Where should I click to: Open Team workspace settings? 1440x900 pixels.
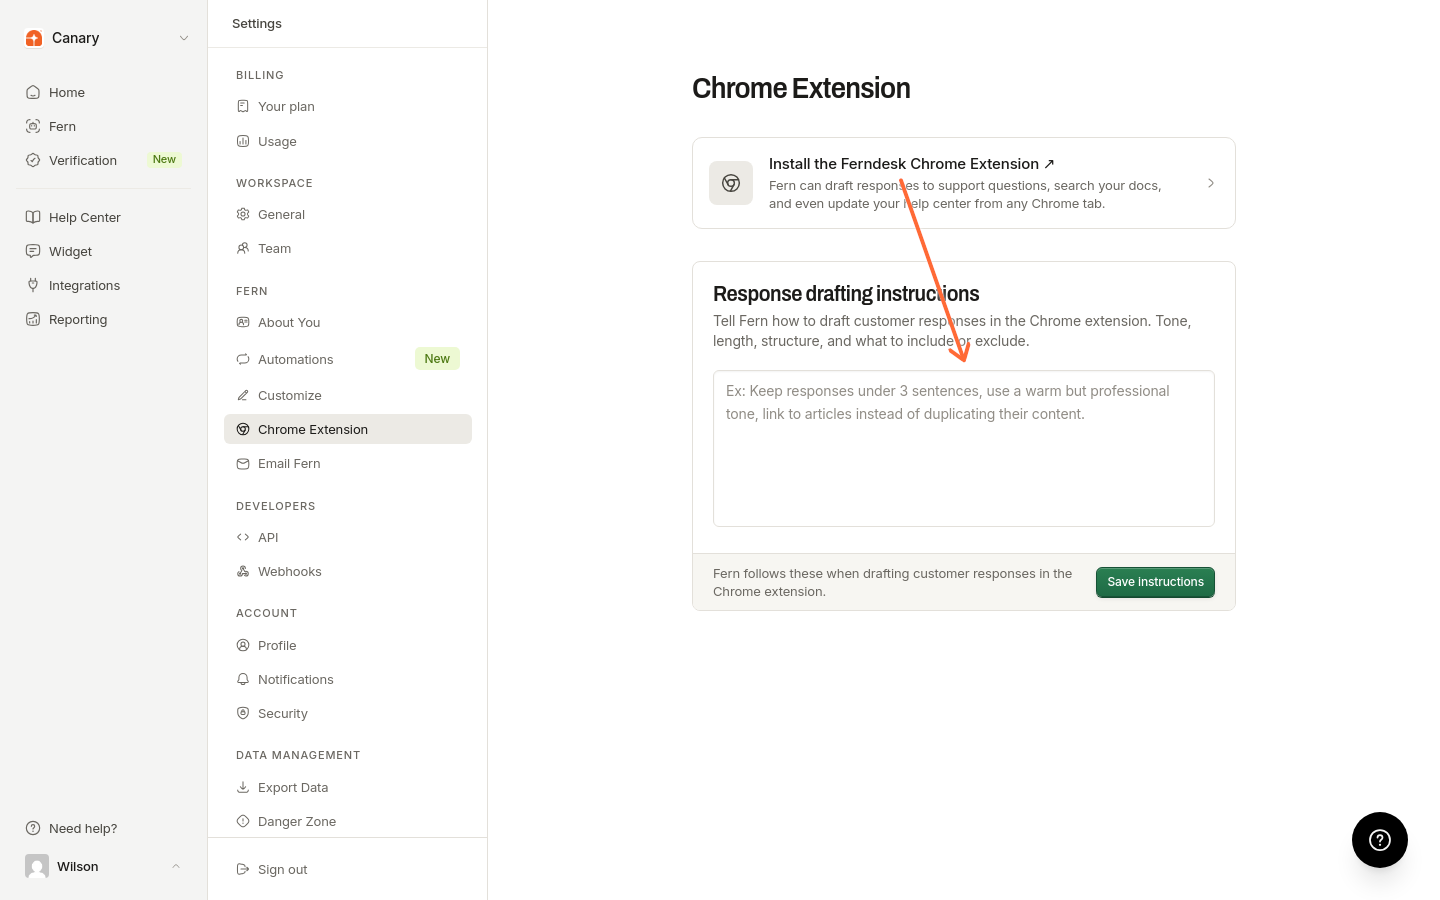348,248
